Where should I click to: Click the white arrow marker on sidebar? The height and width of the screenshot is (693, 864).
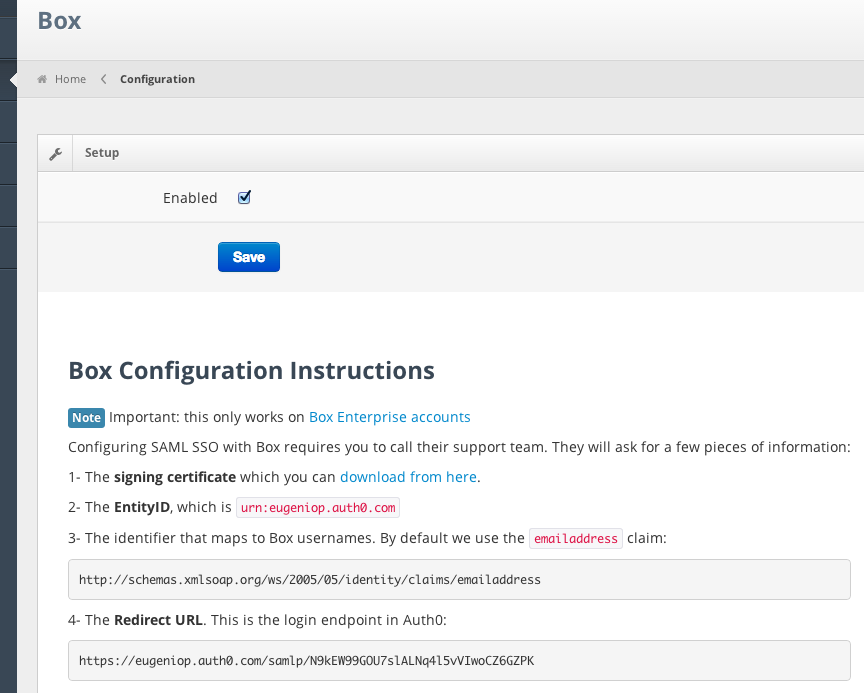[x=13, y=80]
